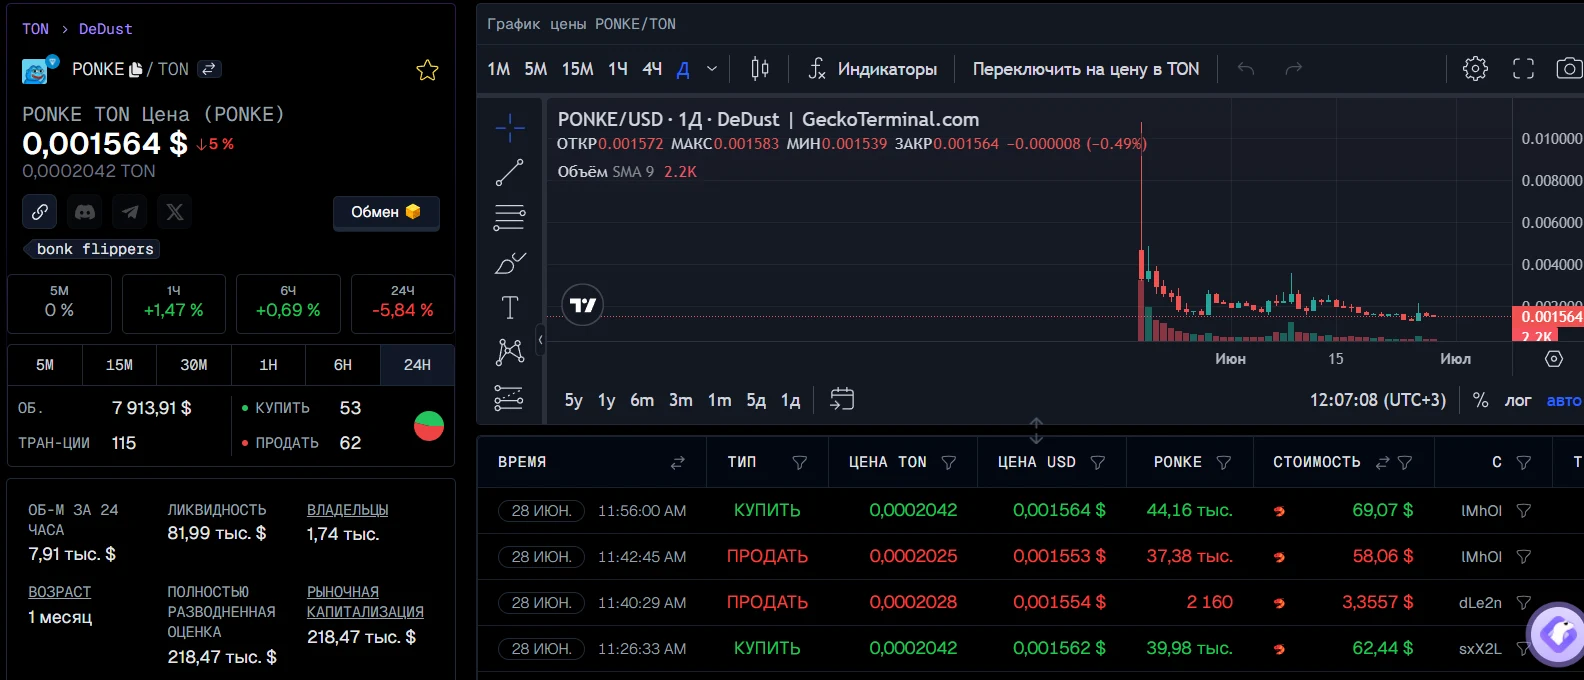Open chart type candlestick icon
The height and width of the screenshot is (680, 1584).
(x=760, y=69)
